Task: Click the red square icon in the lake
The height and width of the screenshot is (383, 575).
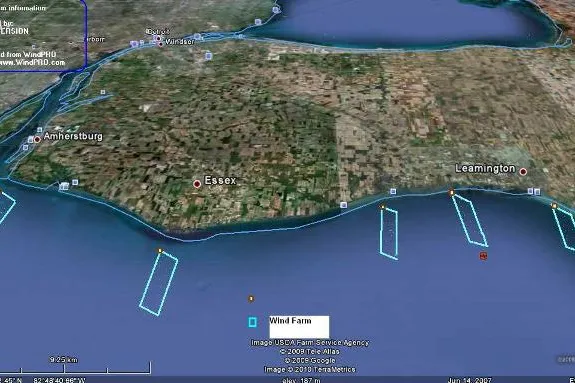Action: tap(483, 256)
